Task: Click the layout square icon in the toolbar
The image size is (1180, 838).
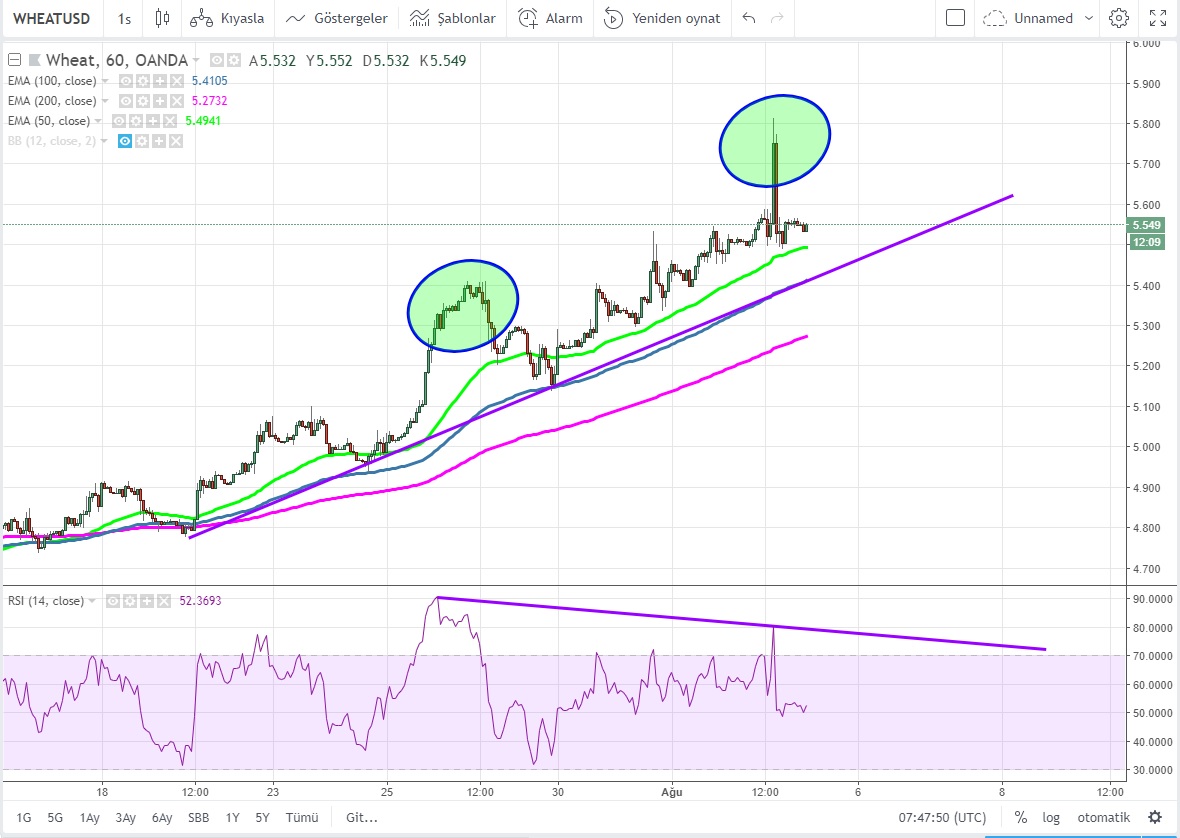Action: click(x=955, y=18)
